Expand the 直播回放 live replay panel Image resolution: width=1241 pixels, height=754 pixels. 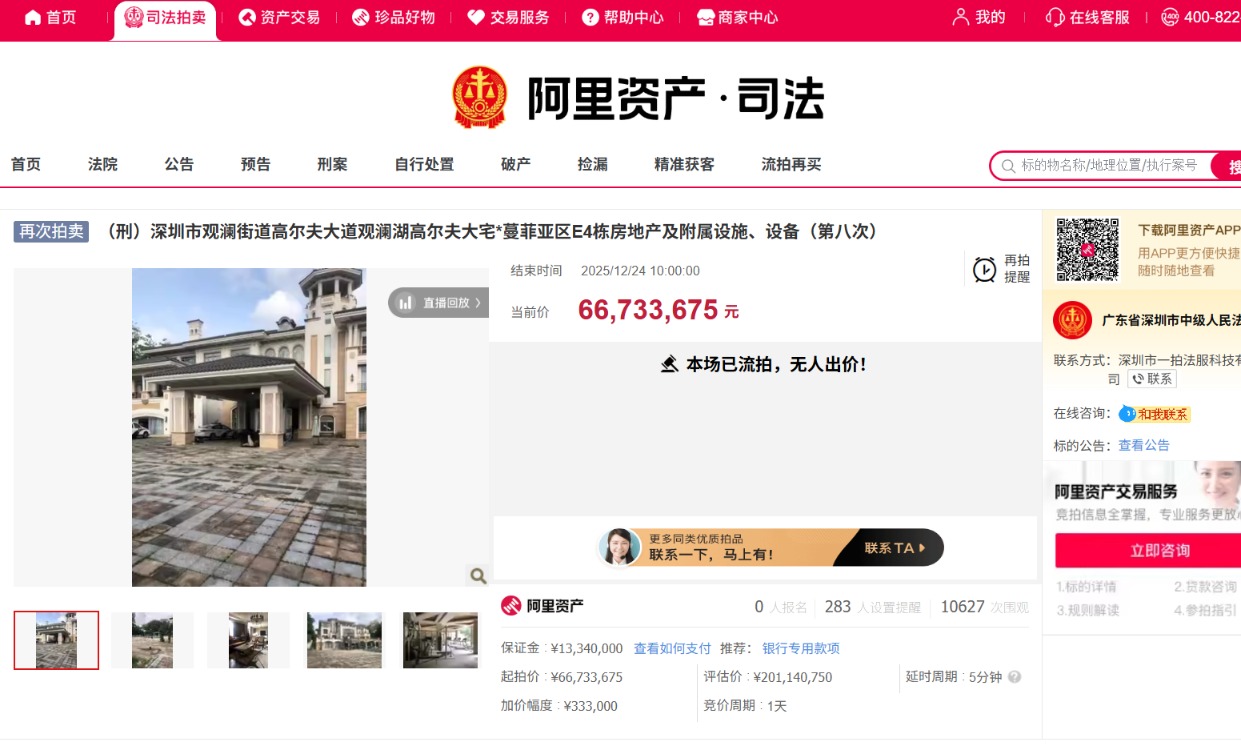point(438,302)
